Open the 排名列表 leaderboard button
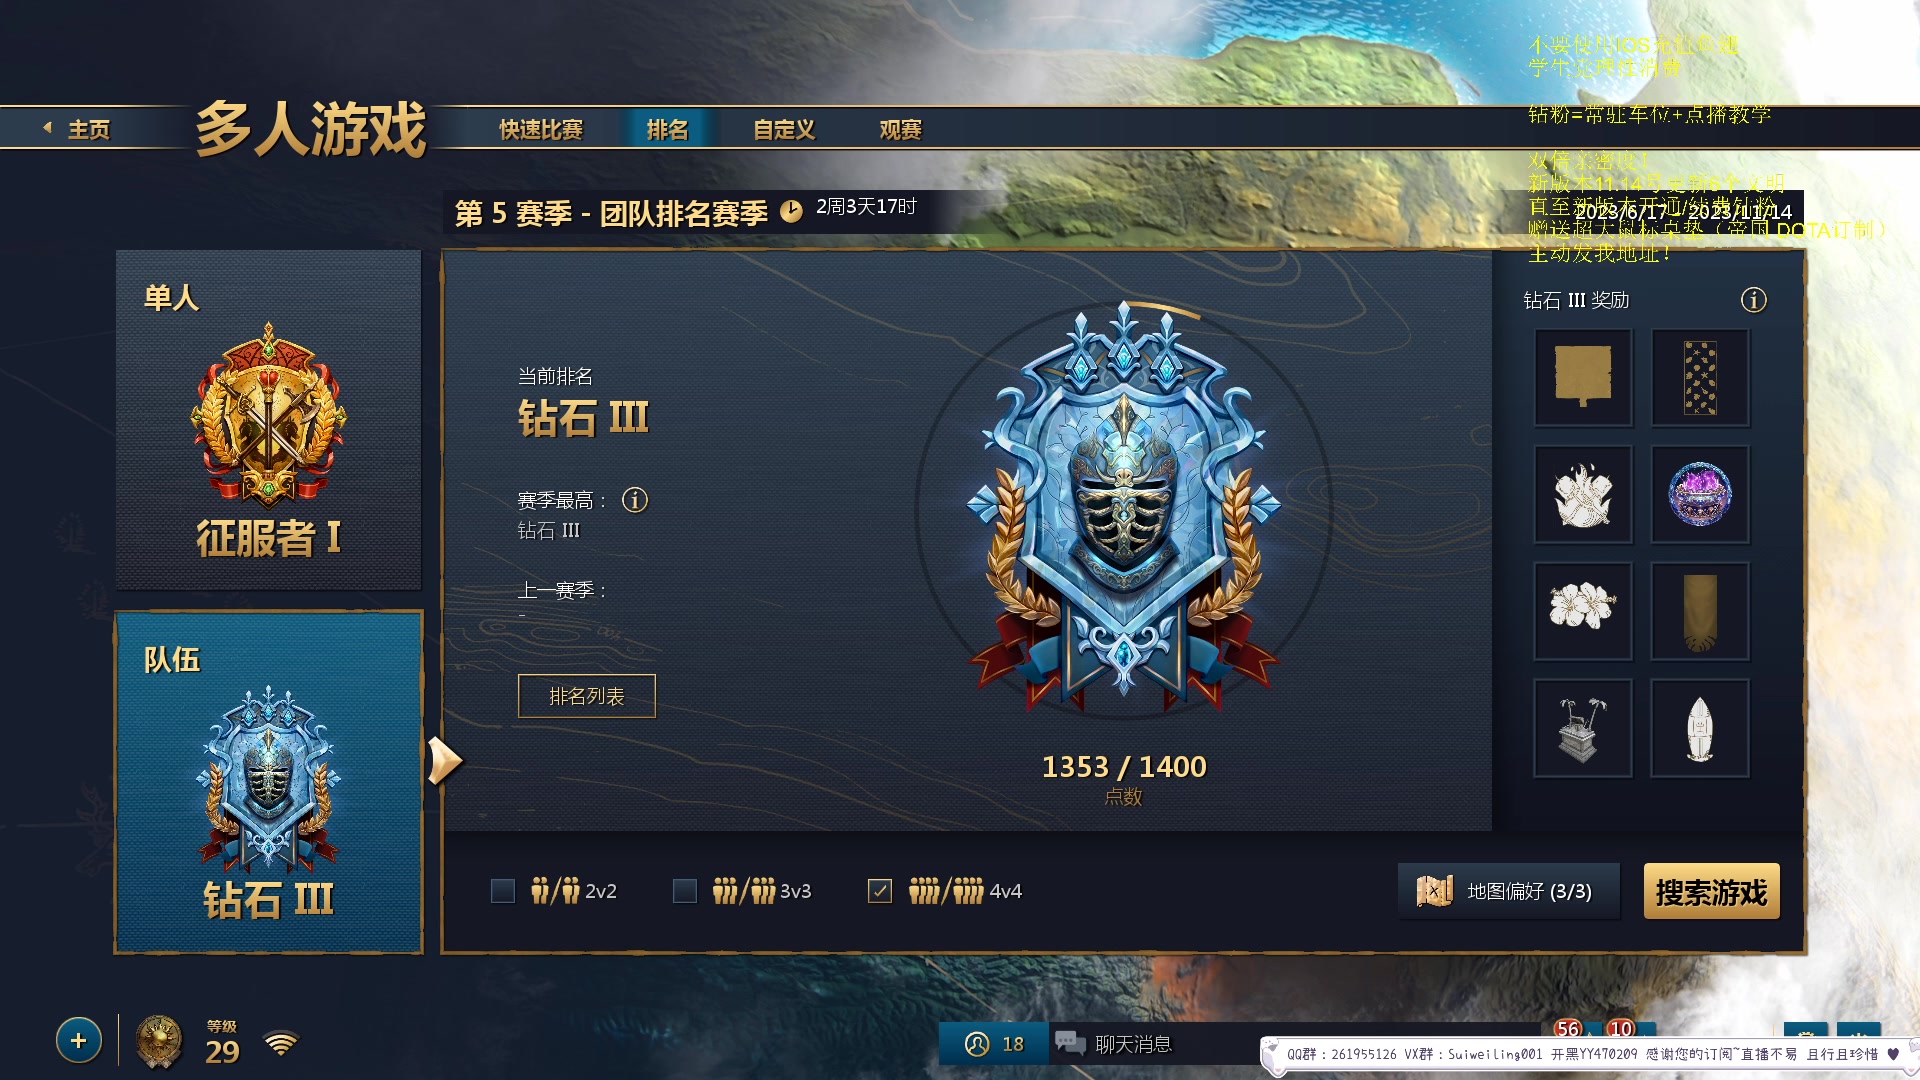Viewport: 1920px width, 1080px height. 587,696
